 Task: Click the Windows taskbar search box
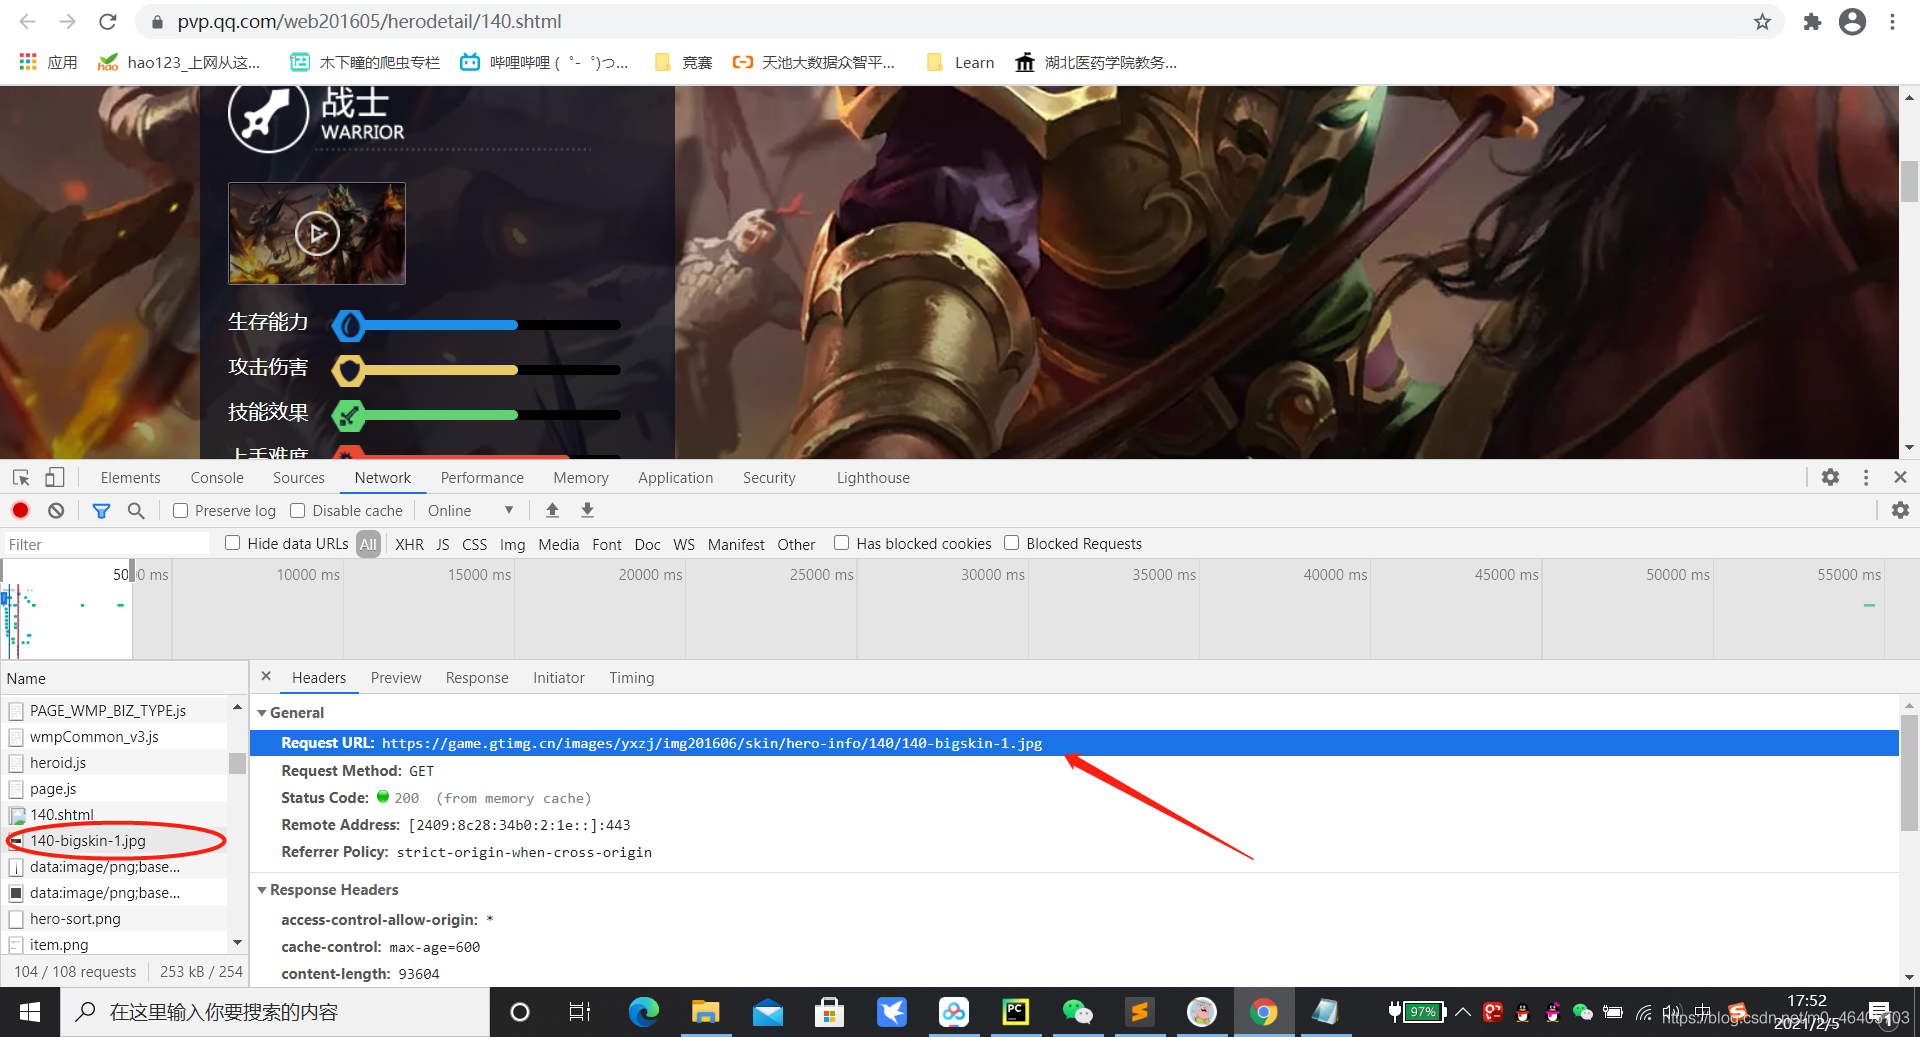point(275,1012)
